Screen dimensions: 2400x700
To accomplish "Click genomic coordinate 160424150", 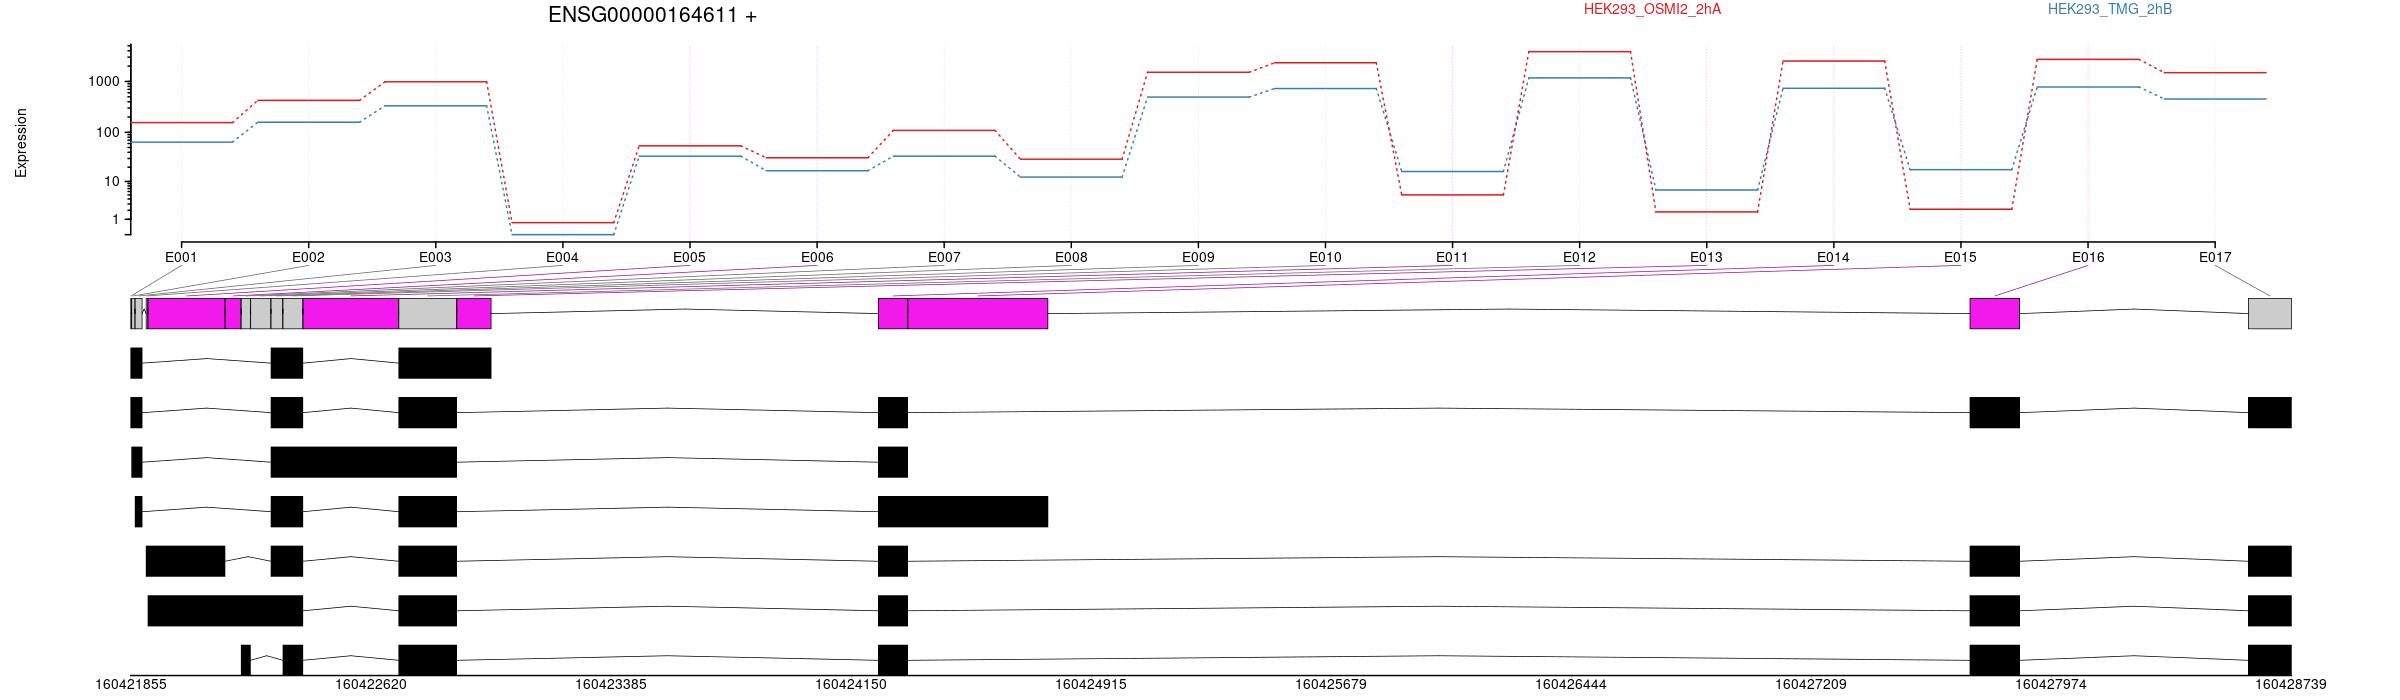I will coord(851,685).
